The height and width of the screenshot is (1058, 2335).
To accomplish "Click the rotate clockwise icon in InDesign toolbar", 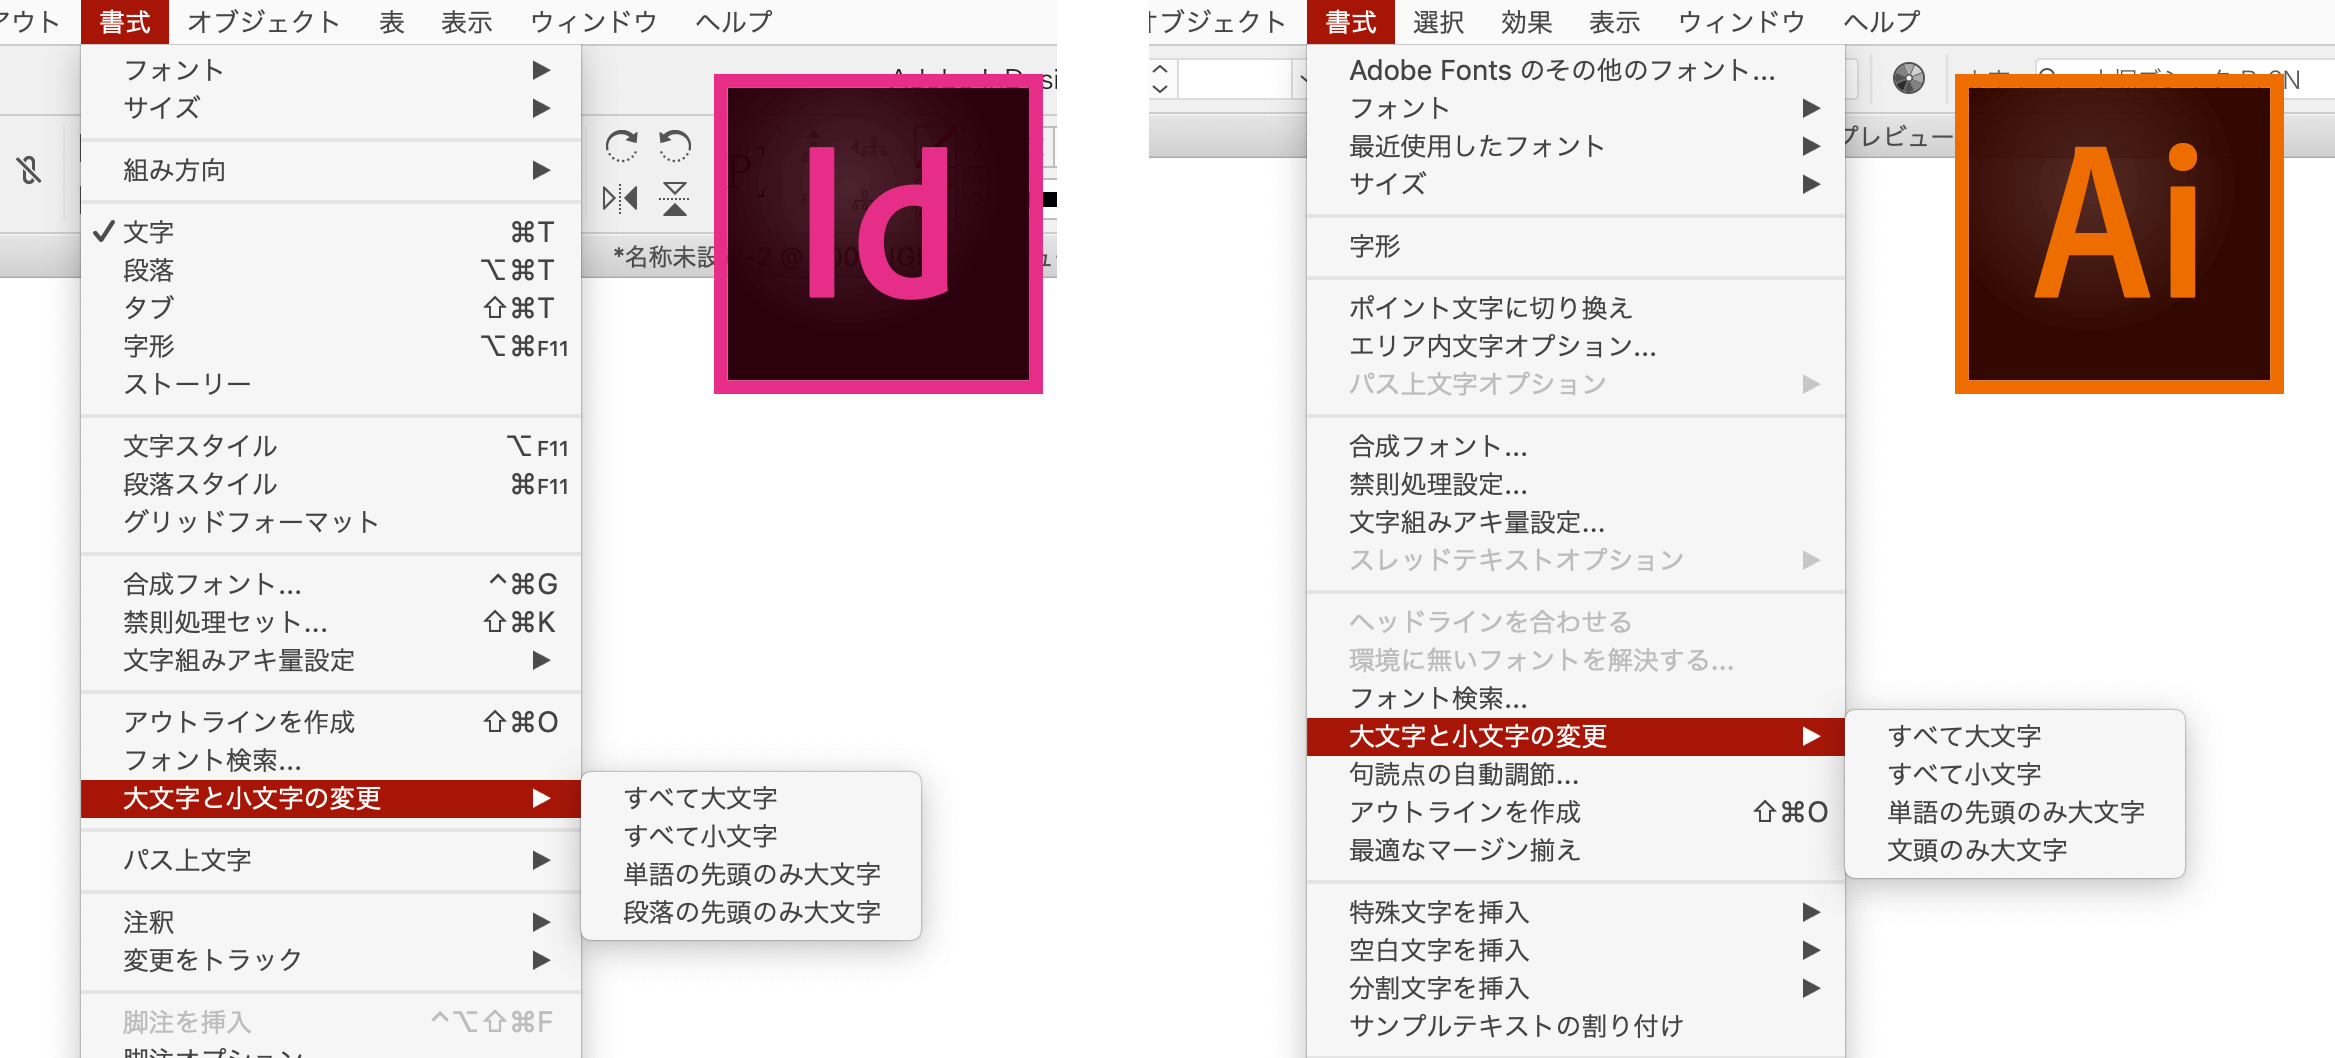I will [621, 146].
